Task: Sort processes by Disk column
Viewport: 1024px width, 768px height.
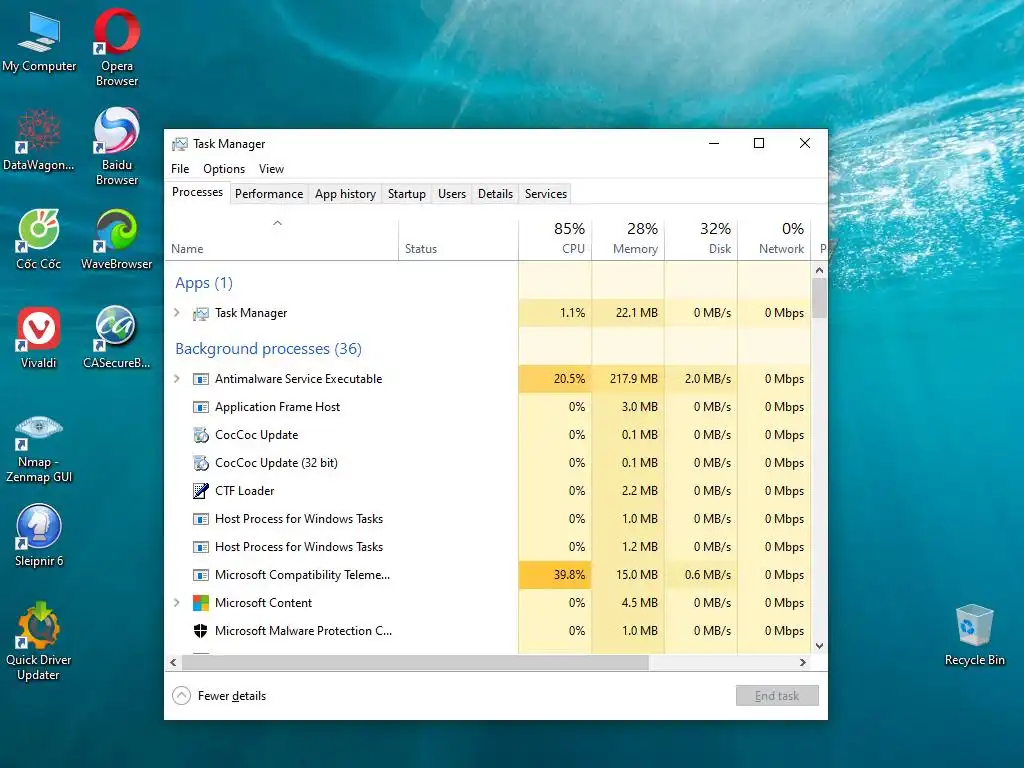Action: click(x=701, y=240)
